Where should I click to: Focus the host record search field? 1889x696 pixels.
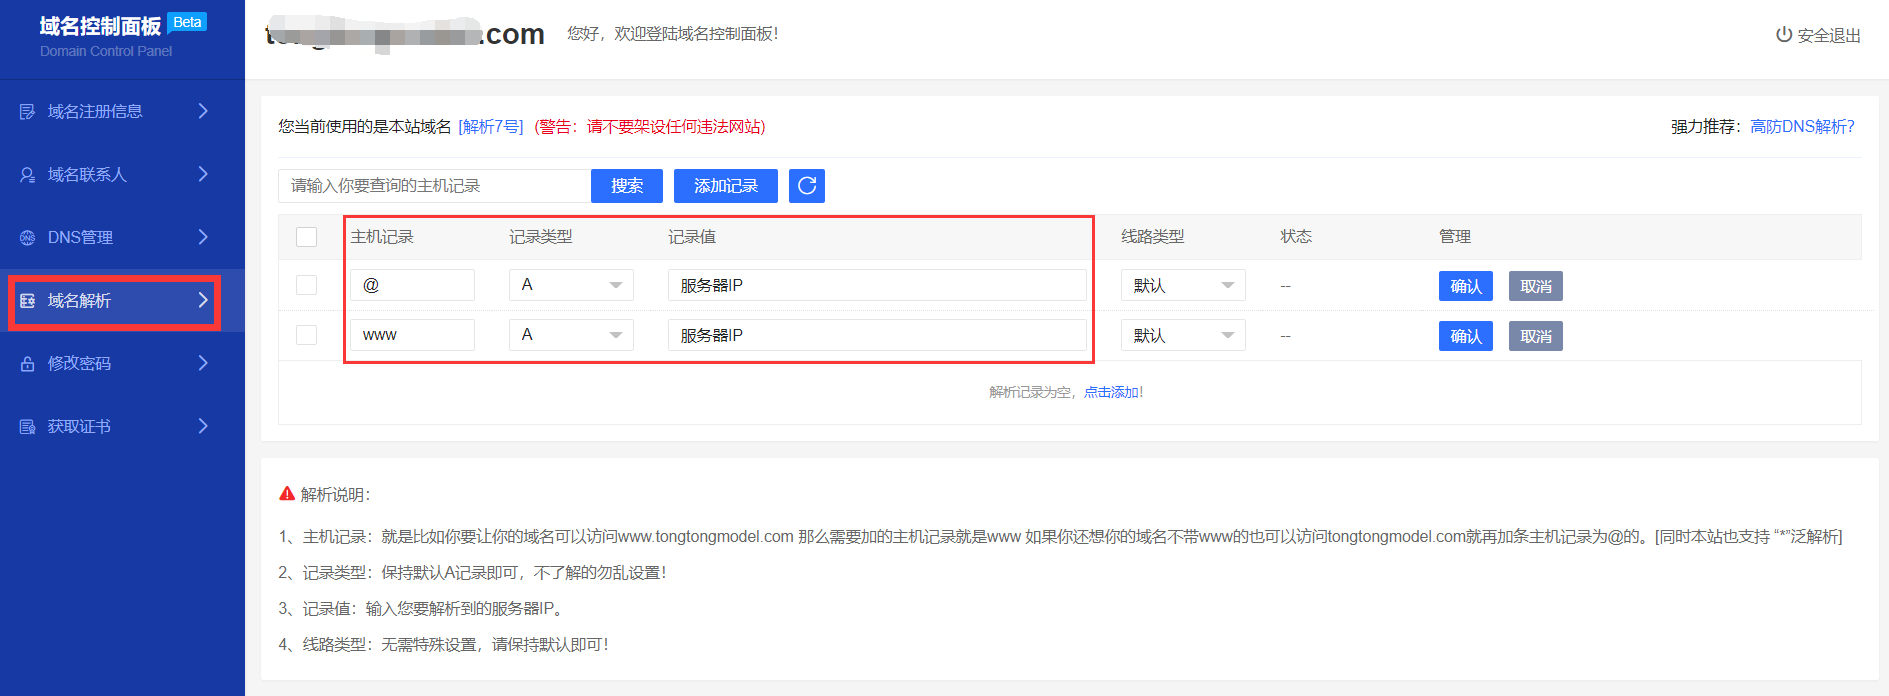(x=434, y=186)
